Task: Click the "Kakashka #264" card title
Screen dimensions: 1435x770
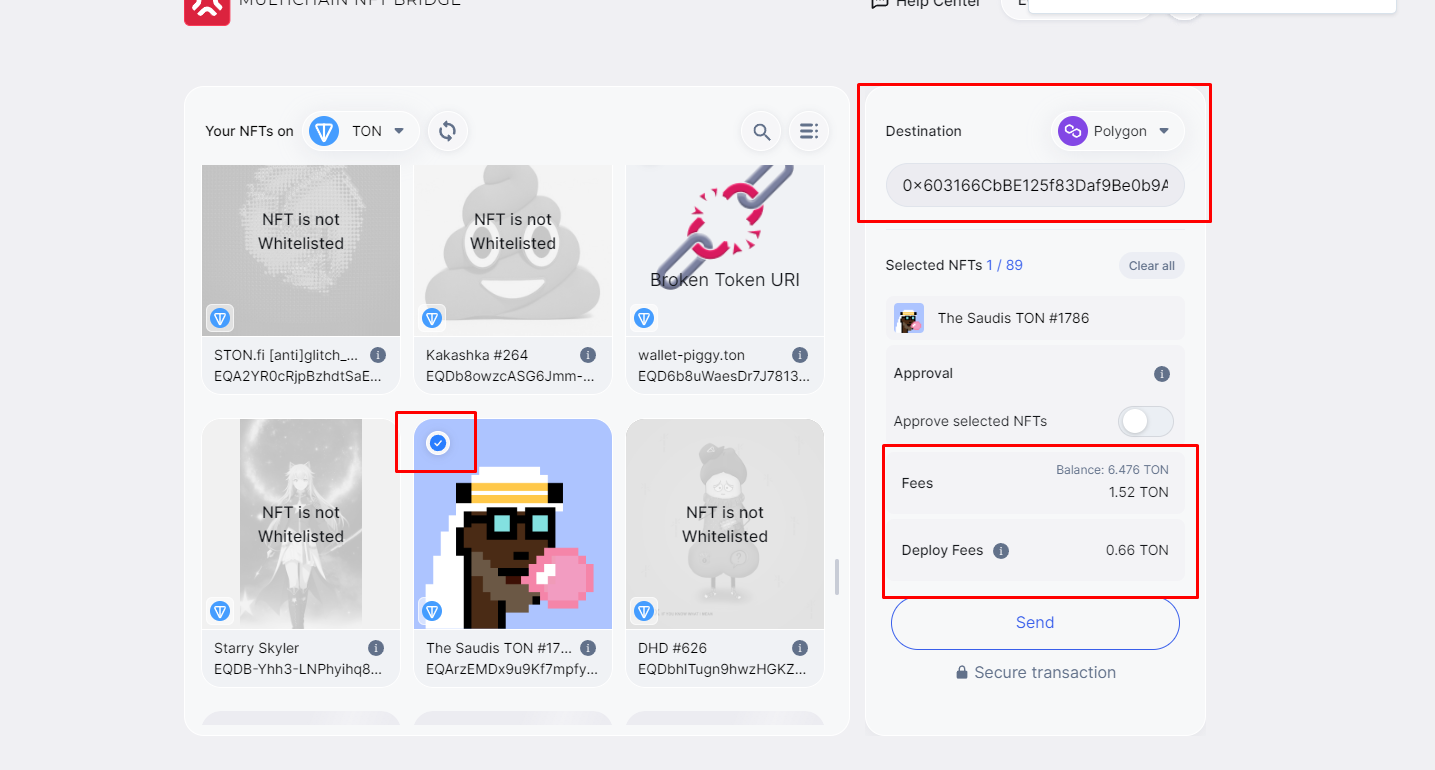Action: tap(477, 355)
